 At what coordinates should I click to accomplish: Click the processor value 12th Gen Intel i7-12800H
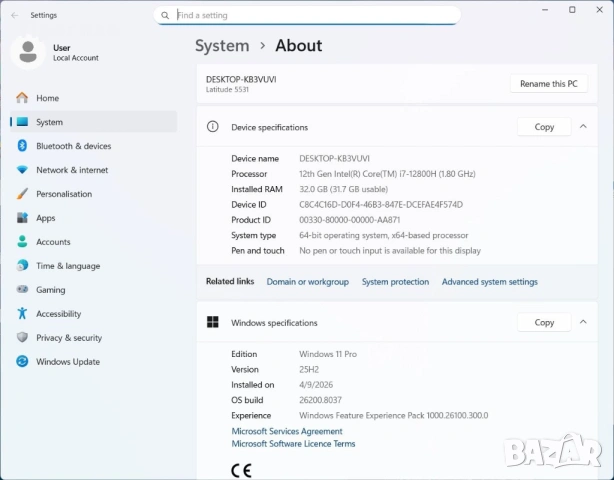click(387, 173)
